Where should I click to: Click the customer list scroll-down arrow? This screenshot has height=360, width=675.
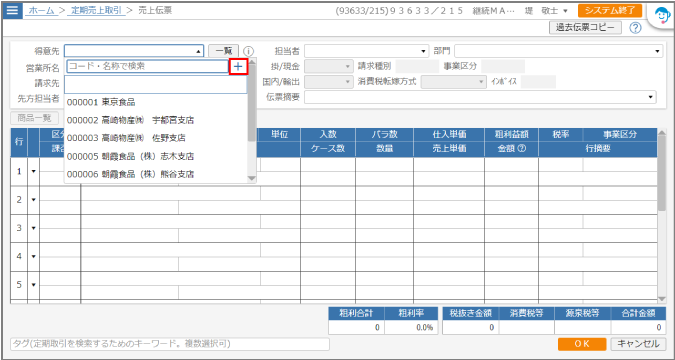click(x=252, y=178)
